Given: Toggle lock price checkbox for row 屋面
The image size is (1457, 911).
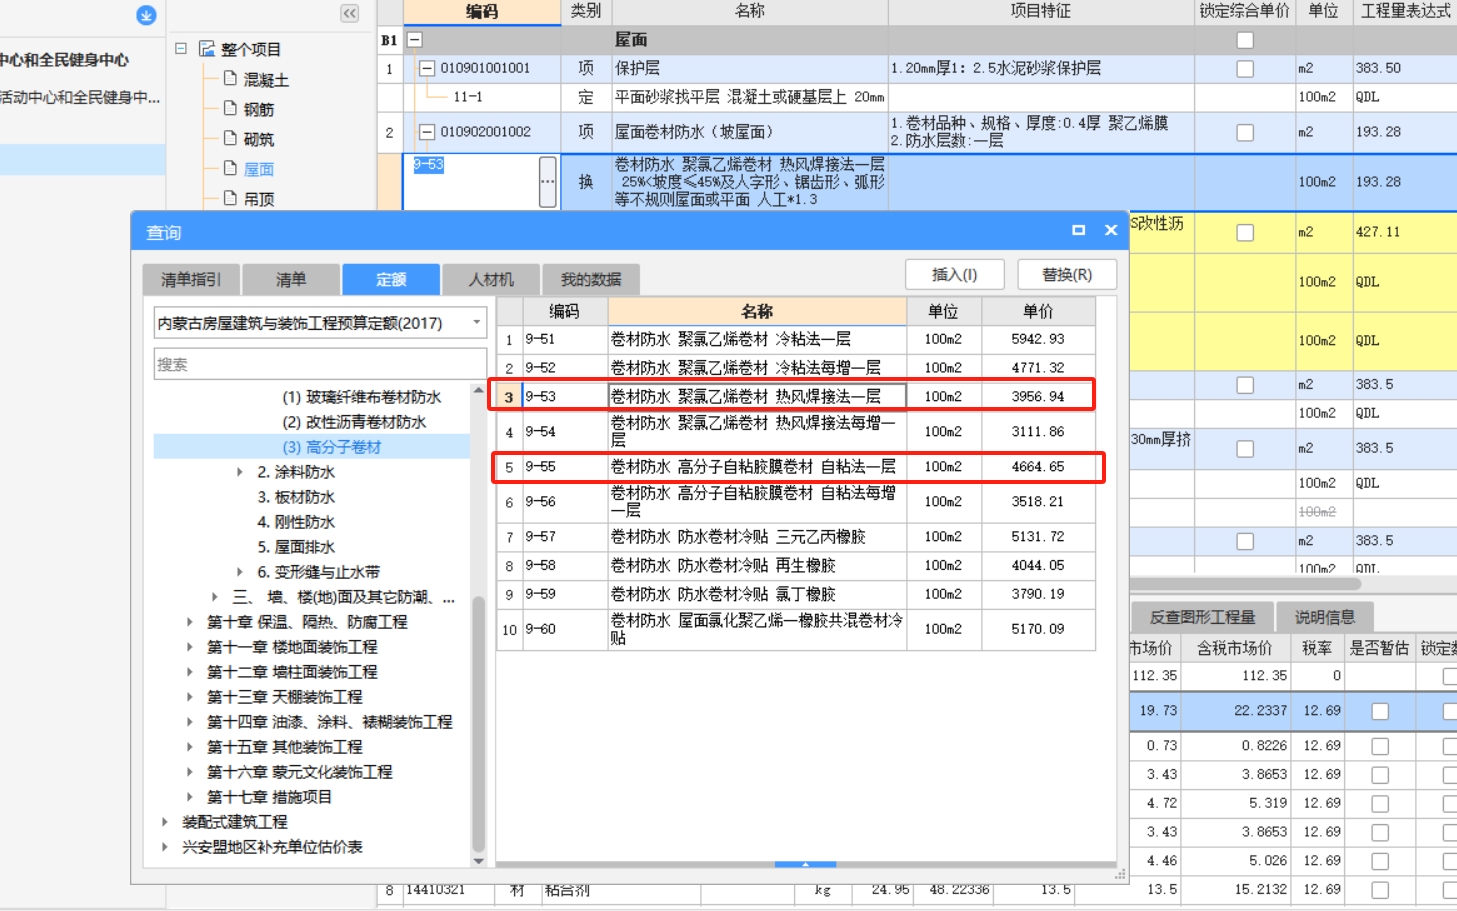Looking at the screenshot, I should [1245, 40].
